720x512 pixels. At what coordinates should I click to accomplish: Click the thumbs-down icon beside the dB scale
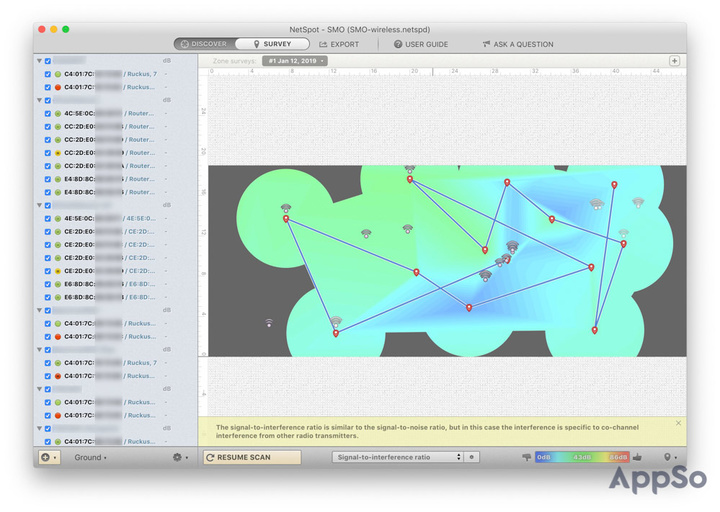527,457
